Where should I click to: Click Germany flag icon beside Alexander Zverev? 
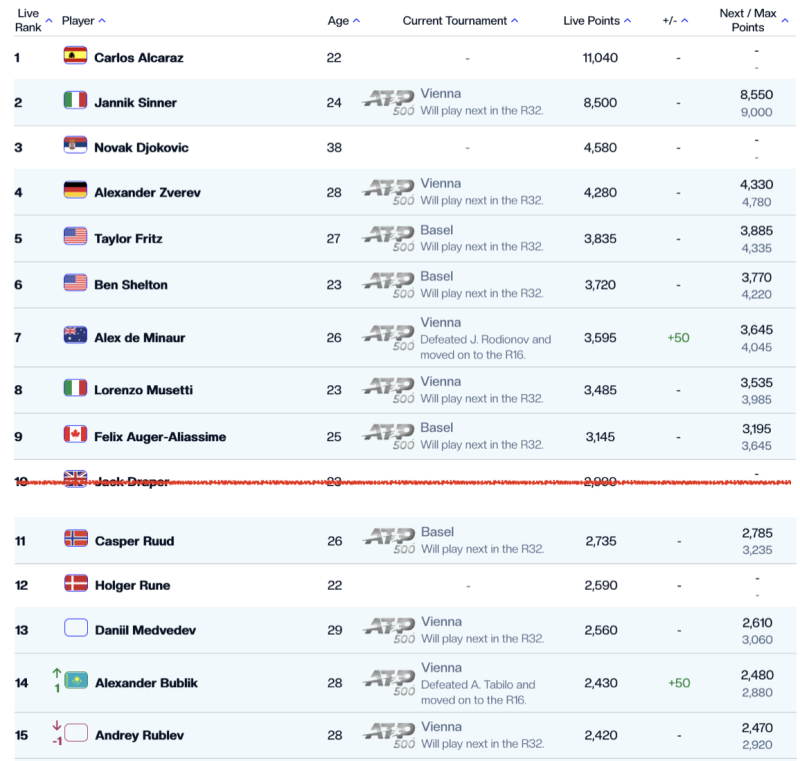click(x=75, y=191)
